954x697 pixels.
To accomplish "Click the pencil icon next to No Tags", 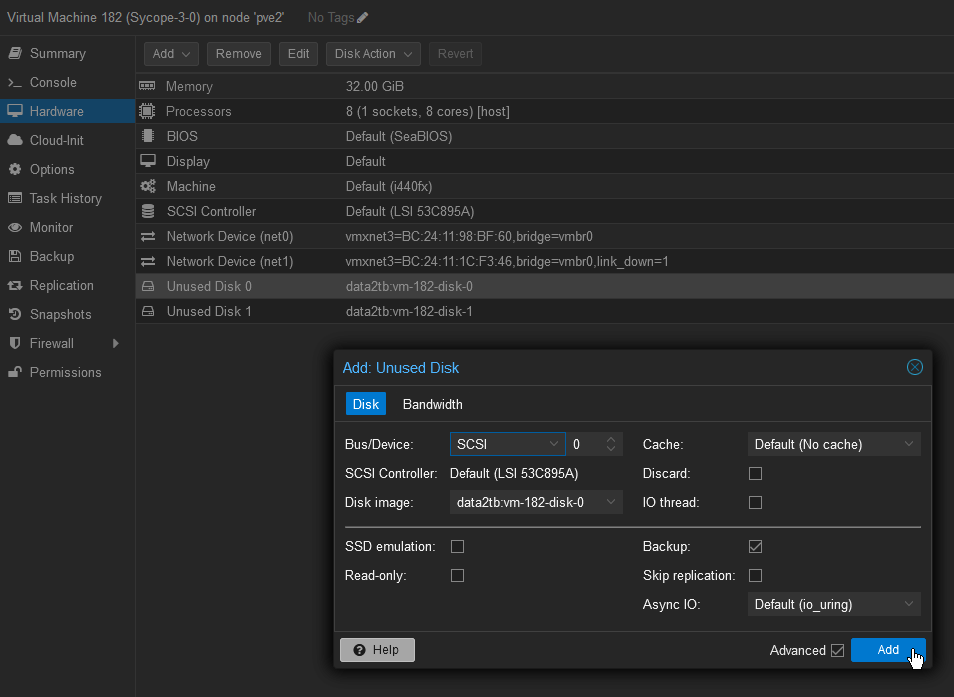I will pyautogui.click(x=362, y=18).
